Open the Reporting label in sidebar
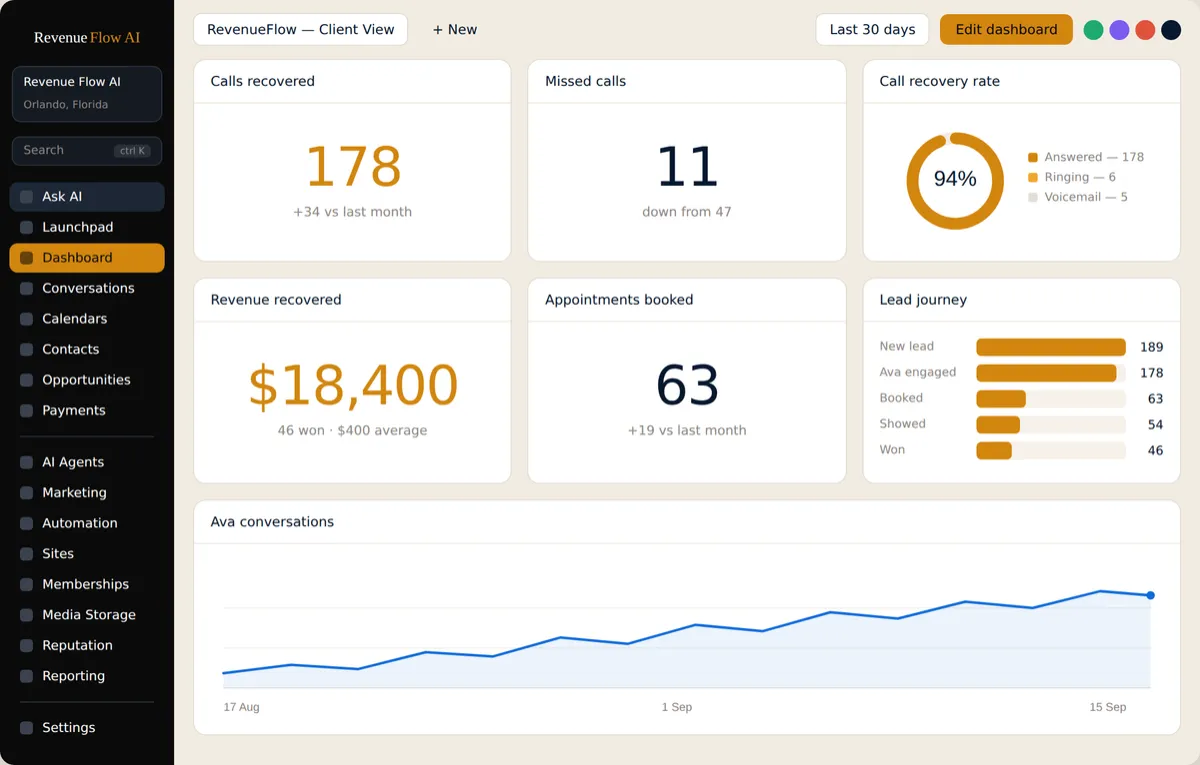Image resolution: width=1200 pixels, height=765 pixels. pyautogui.click(x=73, y=676)
